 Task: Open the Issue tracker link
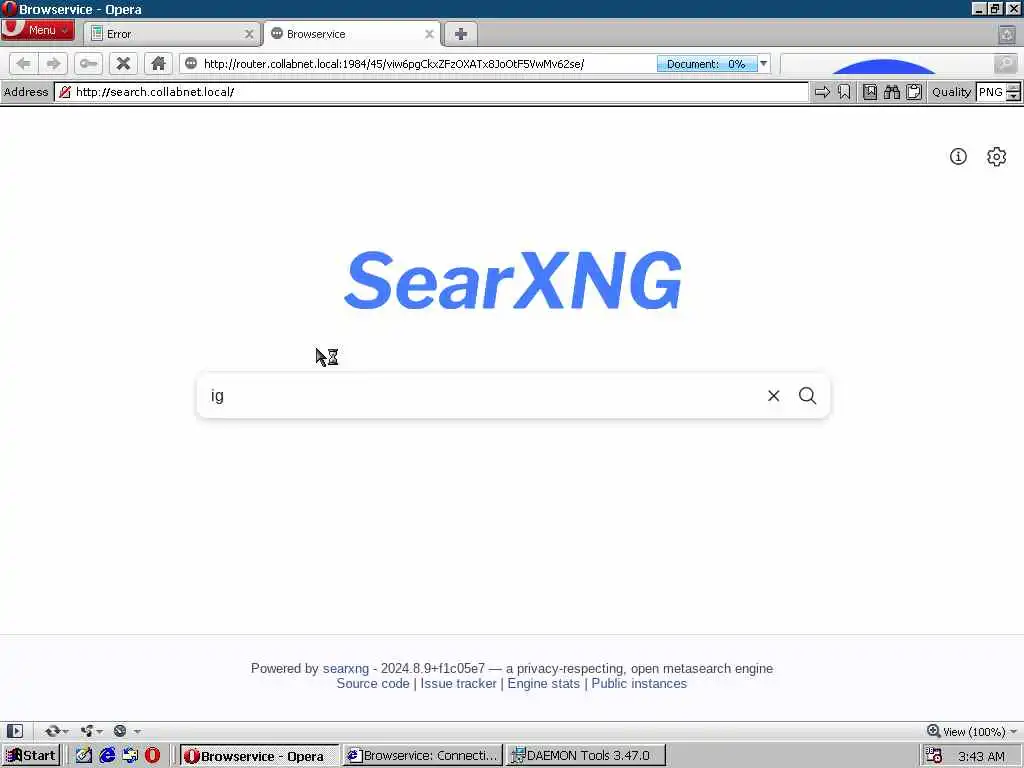click(458, 684)
